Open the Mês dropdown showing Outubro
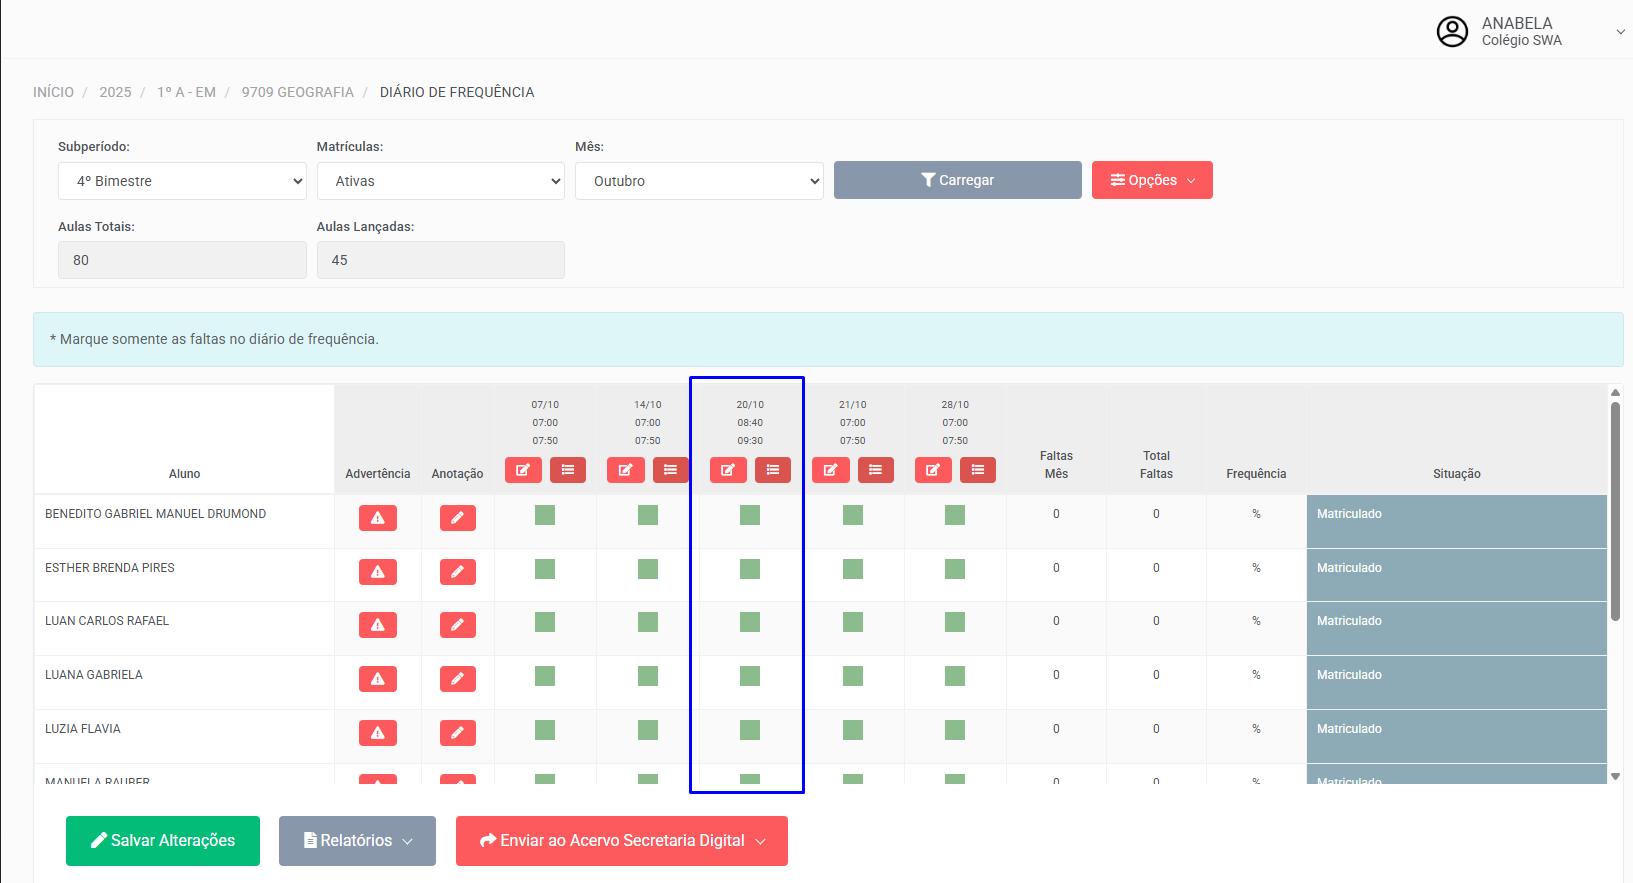Screen dimensions: 1633x883 699,181
